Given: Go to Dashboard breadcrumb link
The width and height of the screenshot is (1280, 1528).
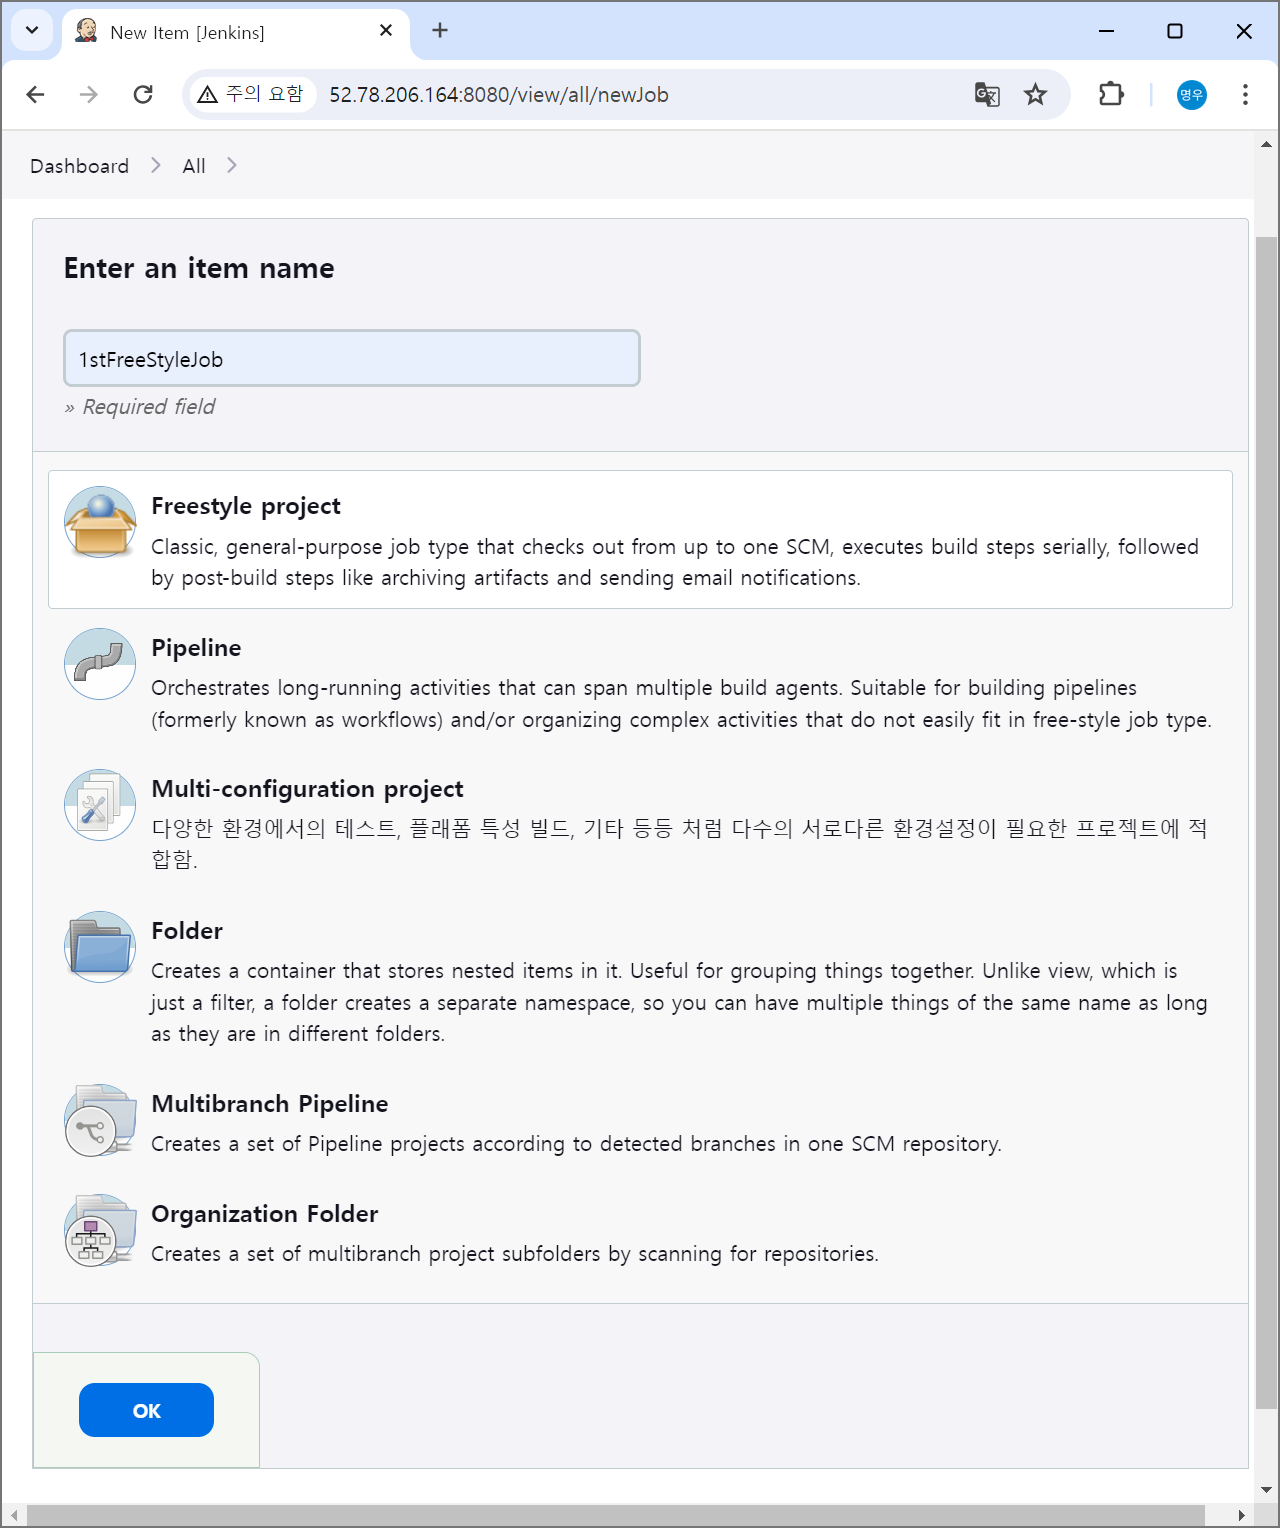Looking at the screenshot, I should click(79, 166).
